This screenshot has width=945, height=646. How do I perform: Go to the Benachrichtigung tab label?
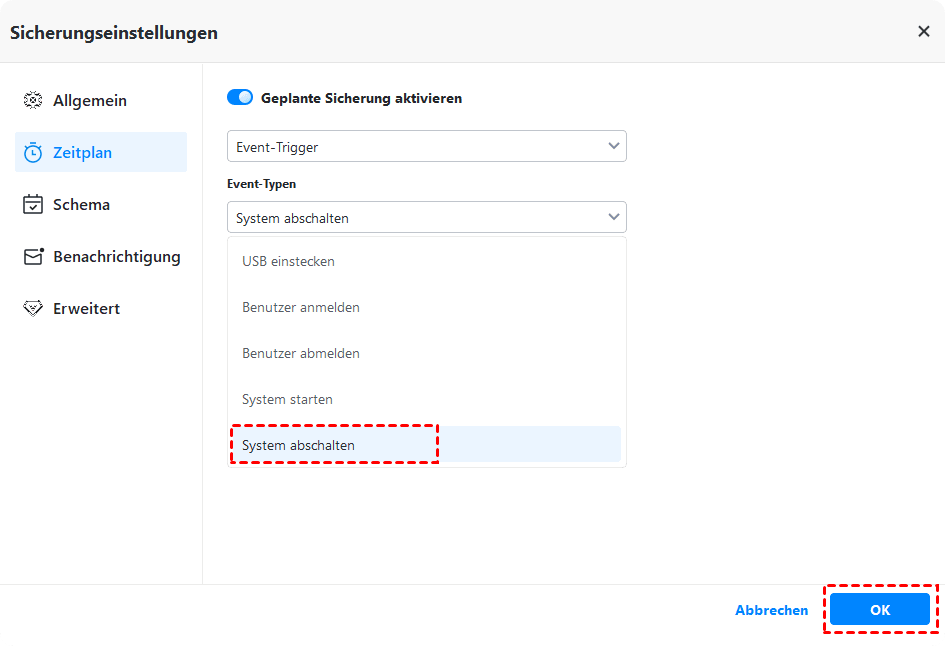[x=116, y=257]
